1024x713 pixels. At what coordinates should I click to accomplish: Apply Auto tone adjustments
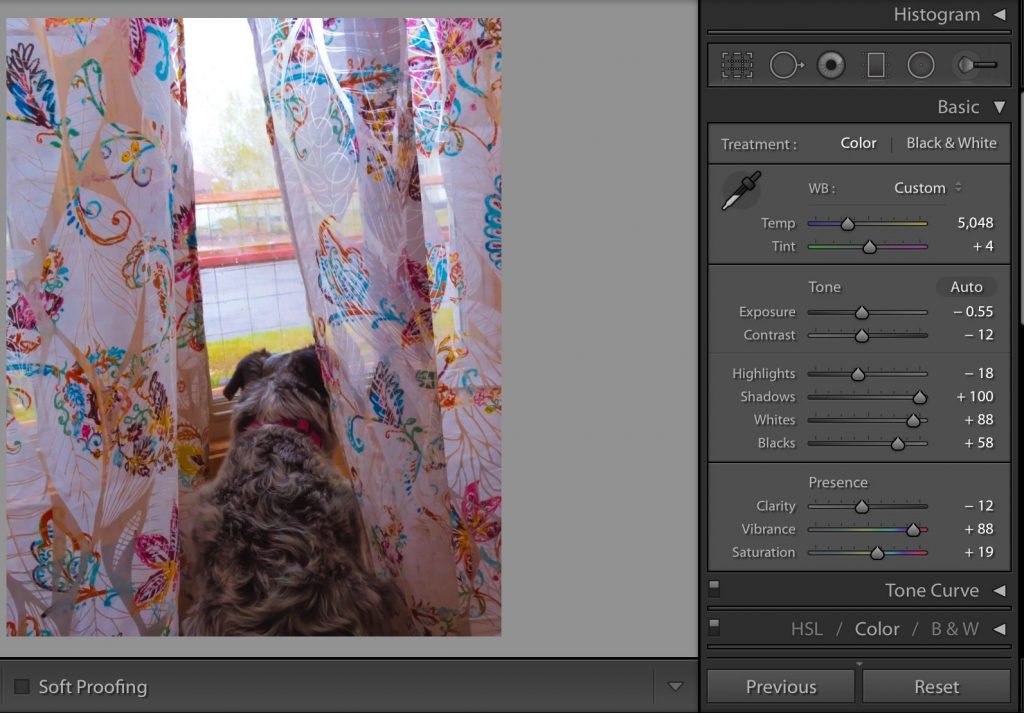click(x=966, y=287)
